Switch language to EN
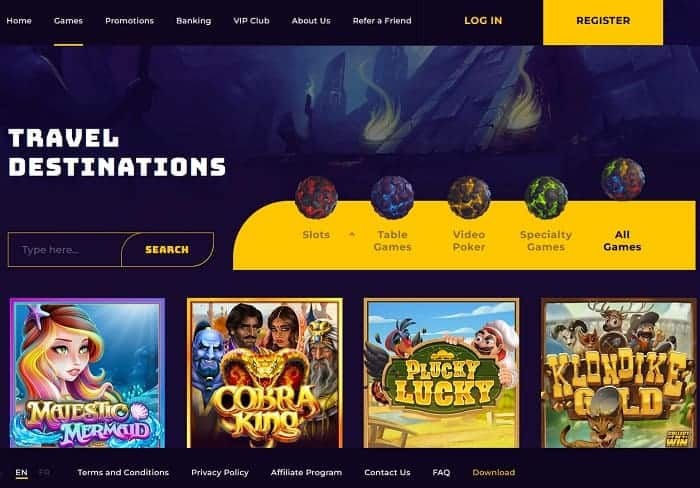The width and height of the screenshot is (700, 488). coord(21,472)
